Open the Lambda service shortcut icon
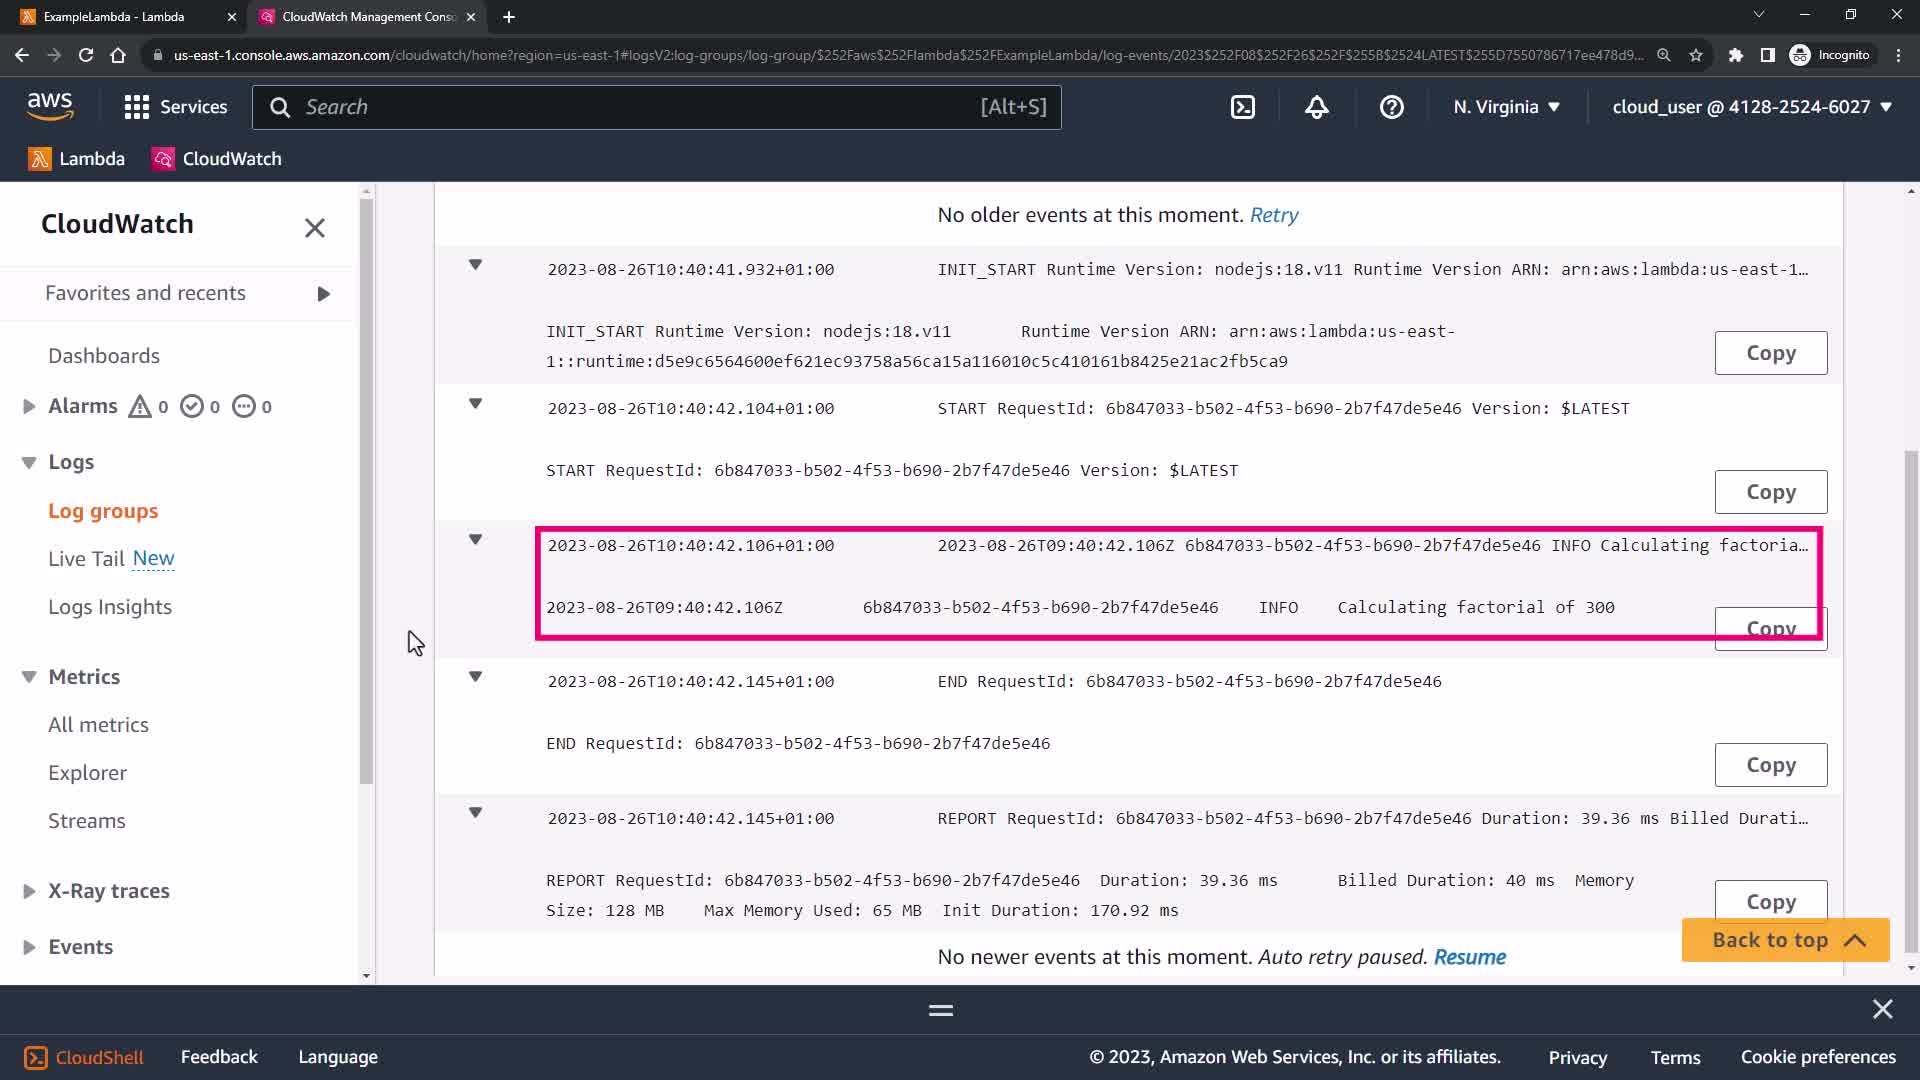The width and height of the screenshot is (1920, 1080). [x=40, y=159]
